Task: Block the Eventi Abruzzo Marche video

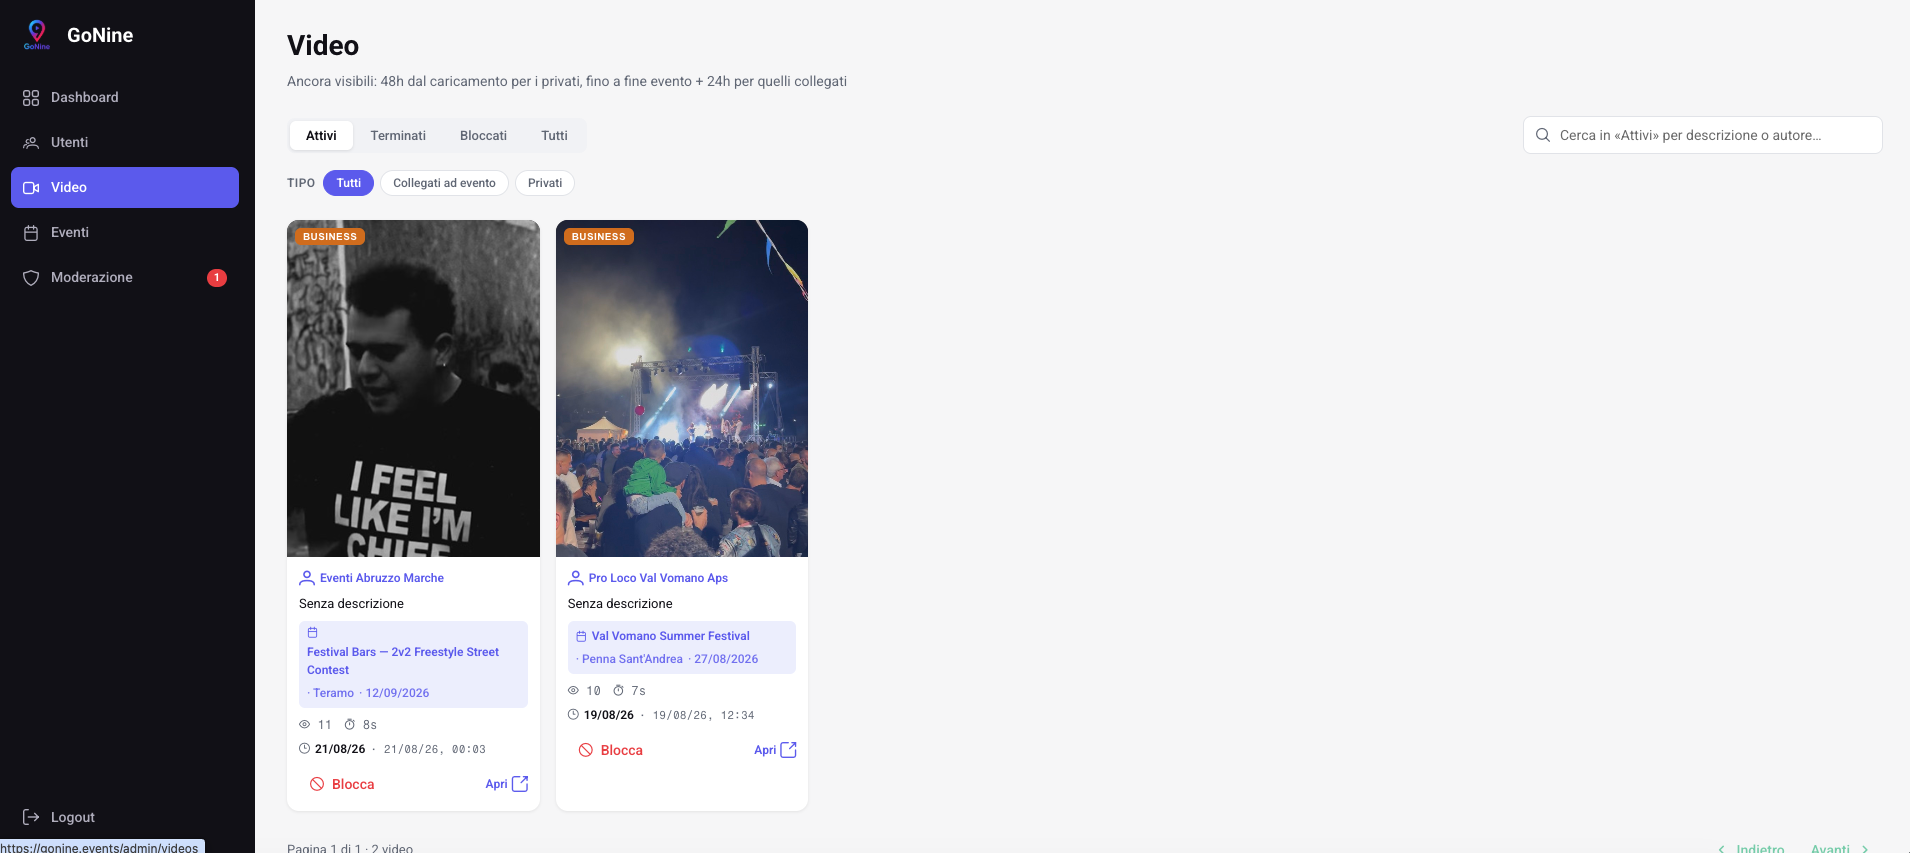Action: pyautogui.click(x=342, y=784)
